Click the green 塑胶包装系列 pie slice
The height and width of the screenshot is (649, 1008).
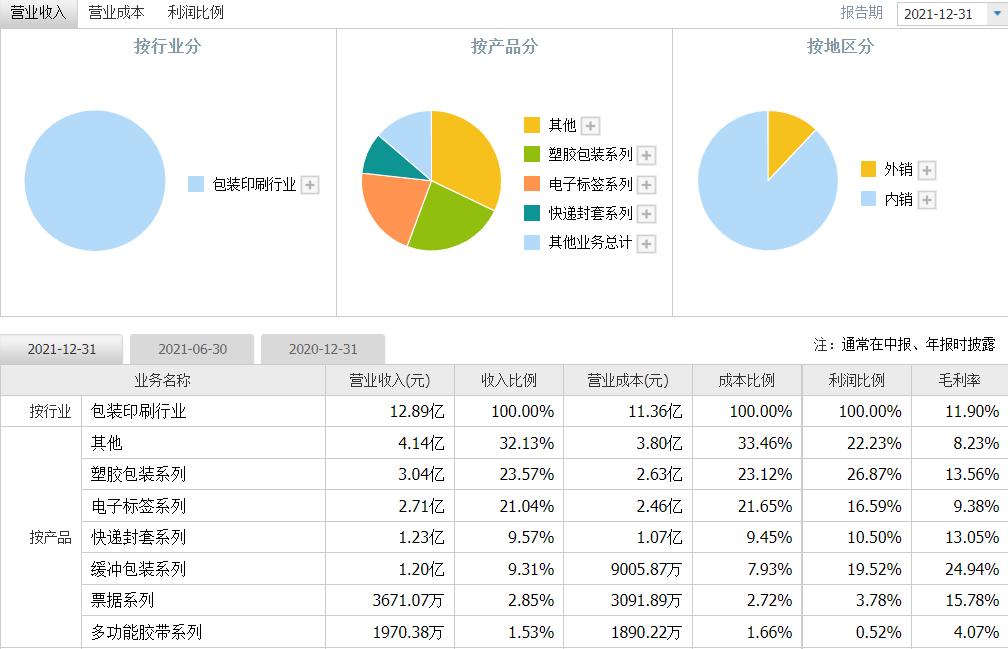click(x=448, y=218)
